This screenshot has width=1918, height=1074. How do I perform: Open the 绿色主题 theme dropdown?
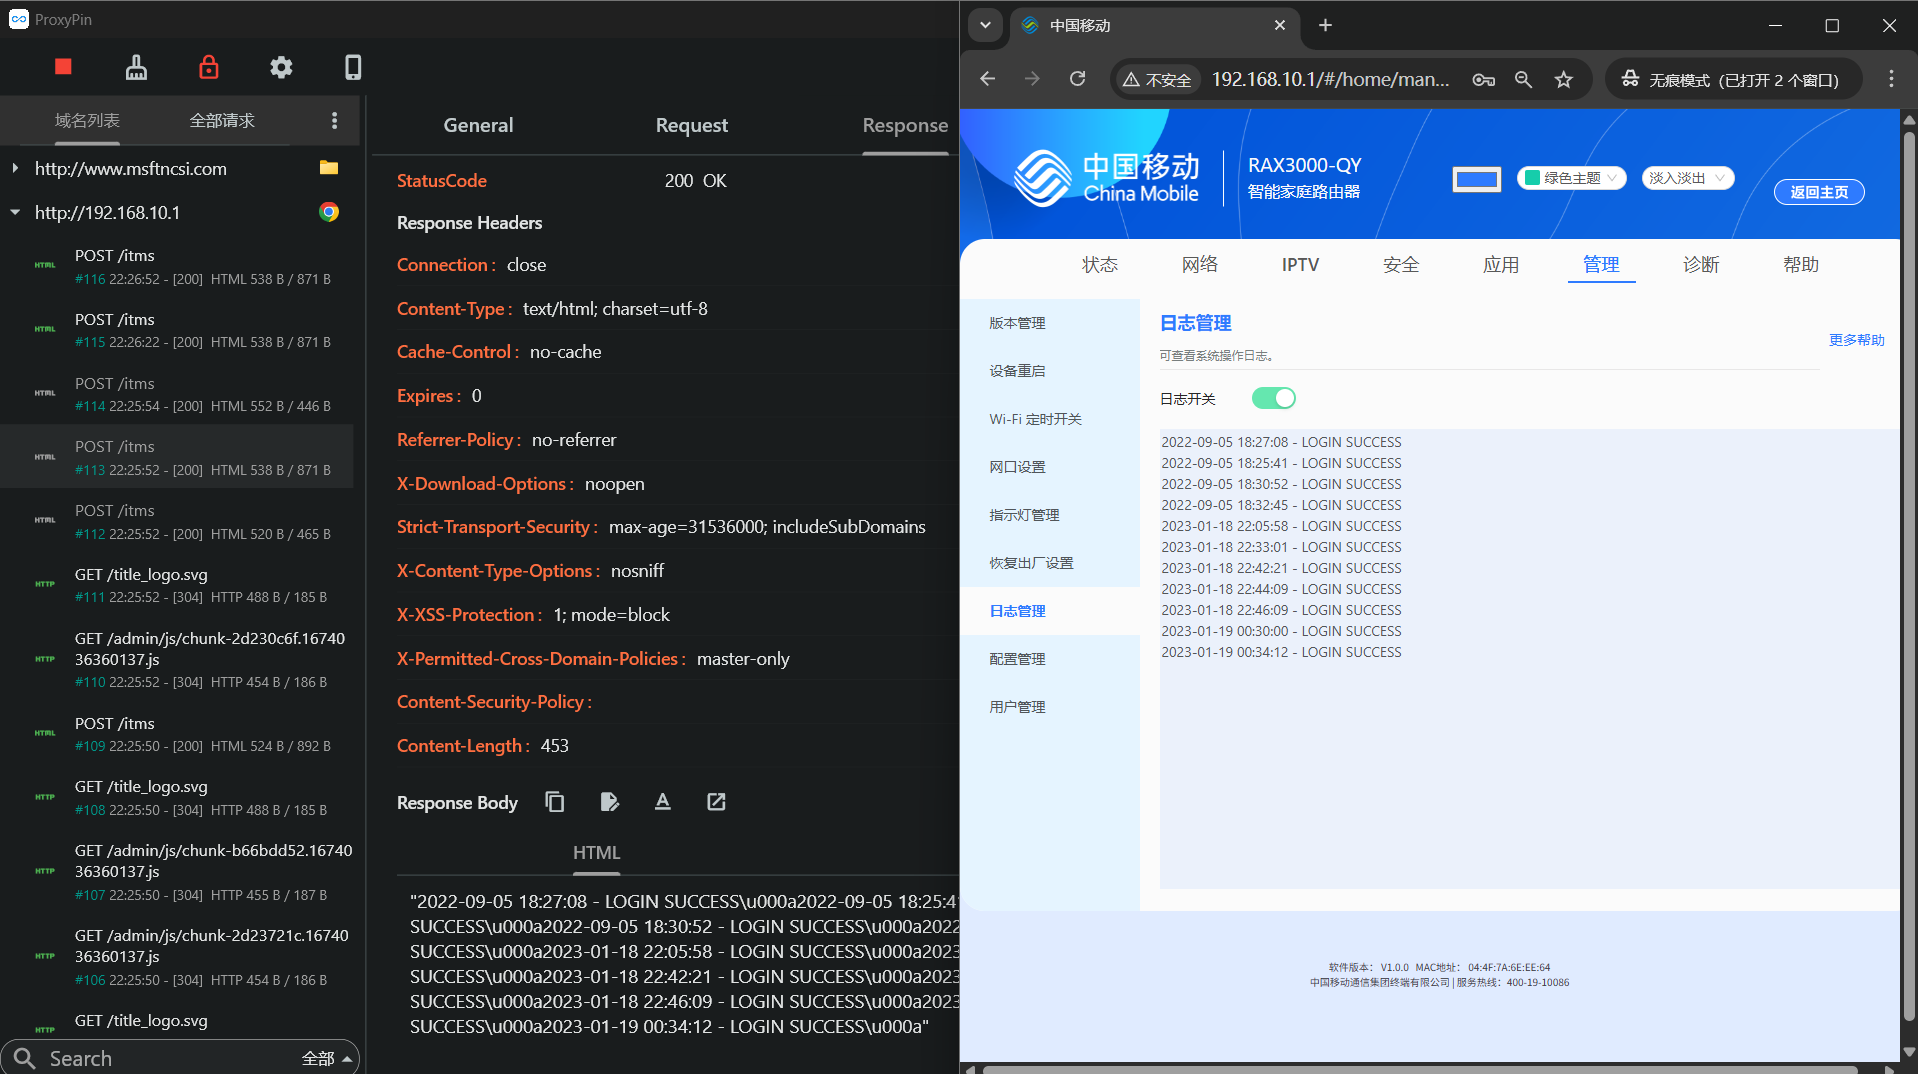[1571, 178]
